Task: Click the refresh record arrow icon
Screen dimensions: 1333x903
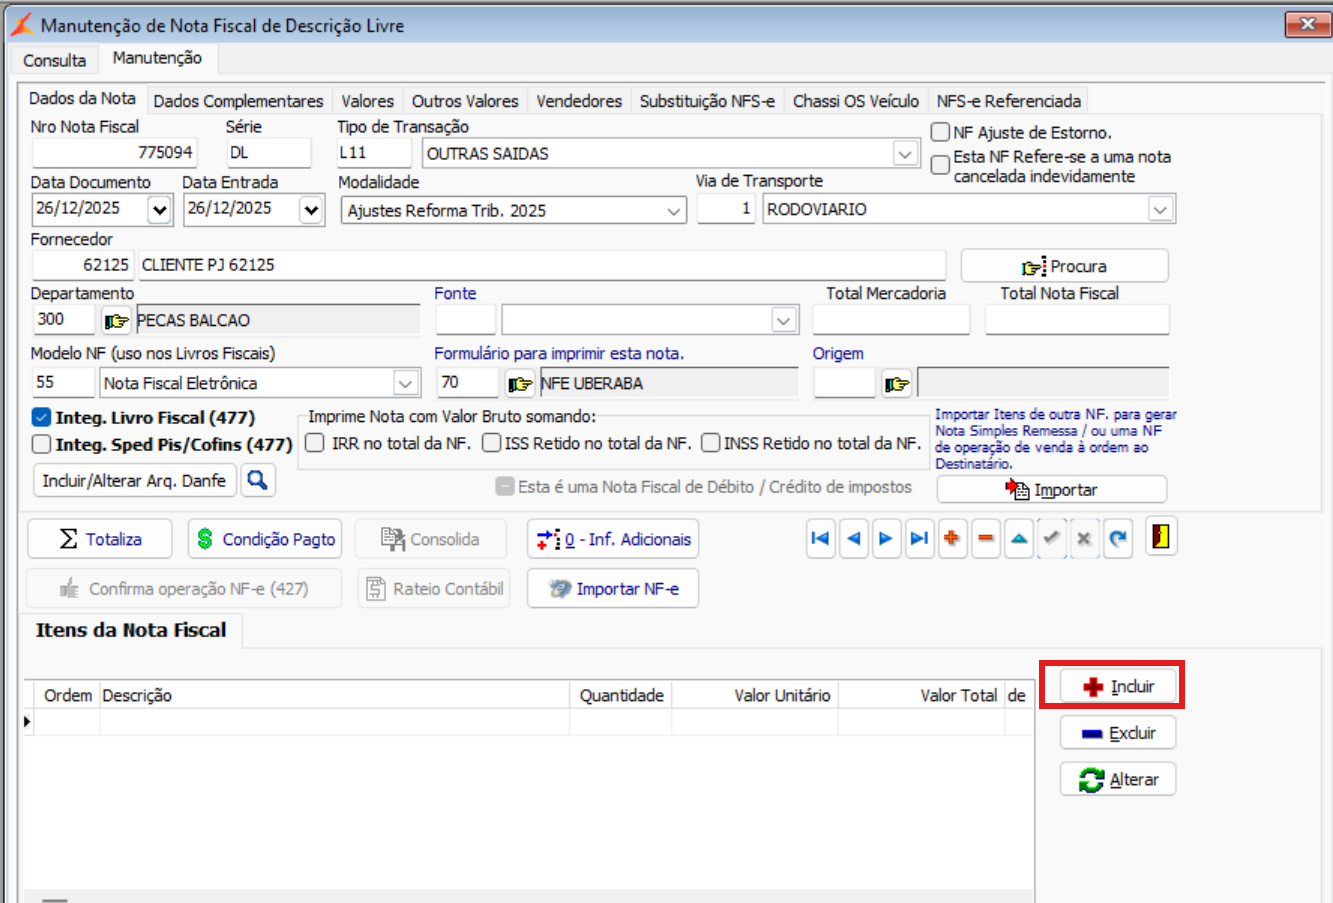Action: tap(1117, 539)
